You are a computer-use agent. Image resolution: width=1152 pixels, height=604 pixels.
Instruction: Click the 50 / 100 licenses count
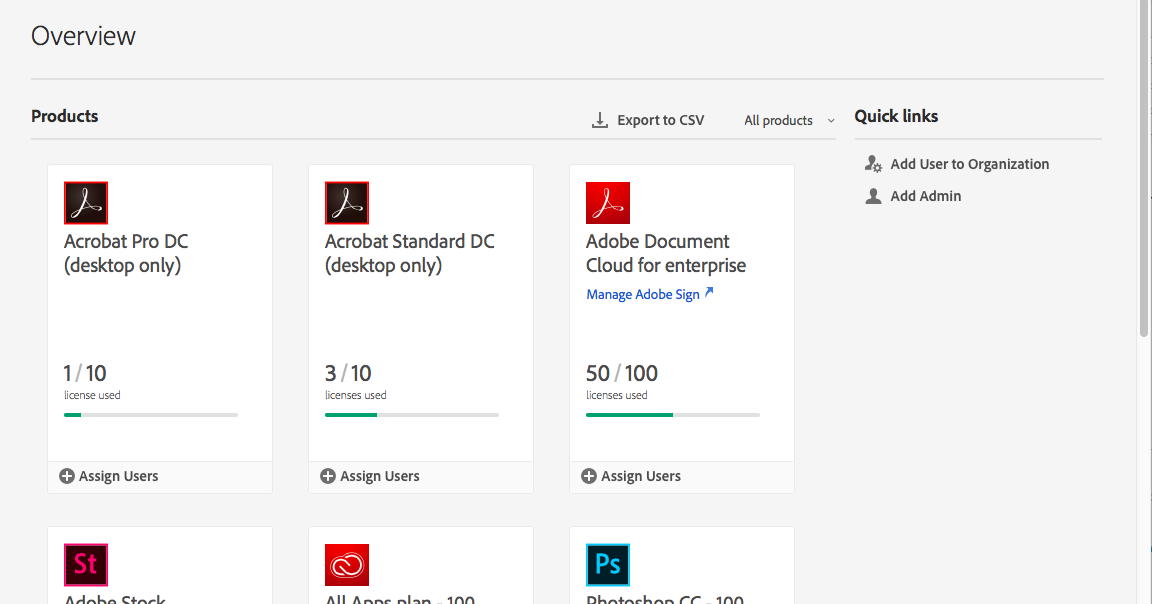[622, 373]
